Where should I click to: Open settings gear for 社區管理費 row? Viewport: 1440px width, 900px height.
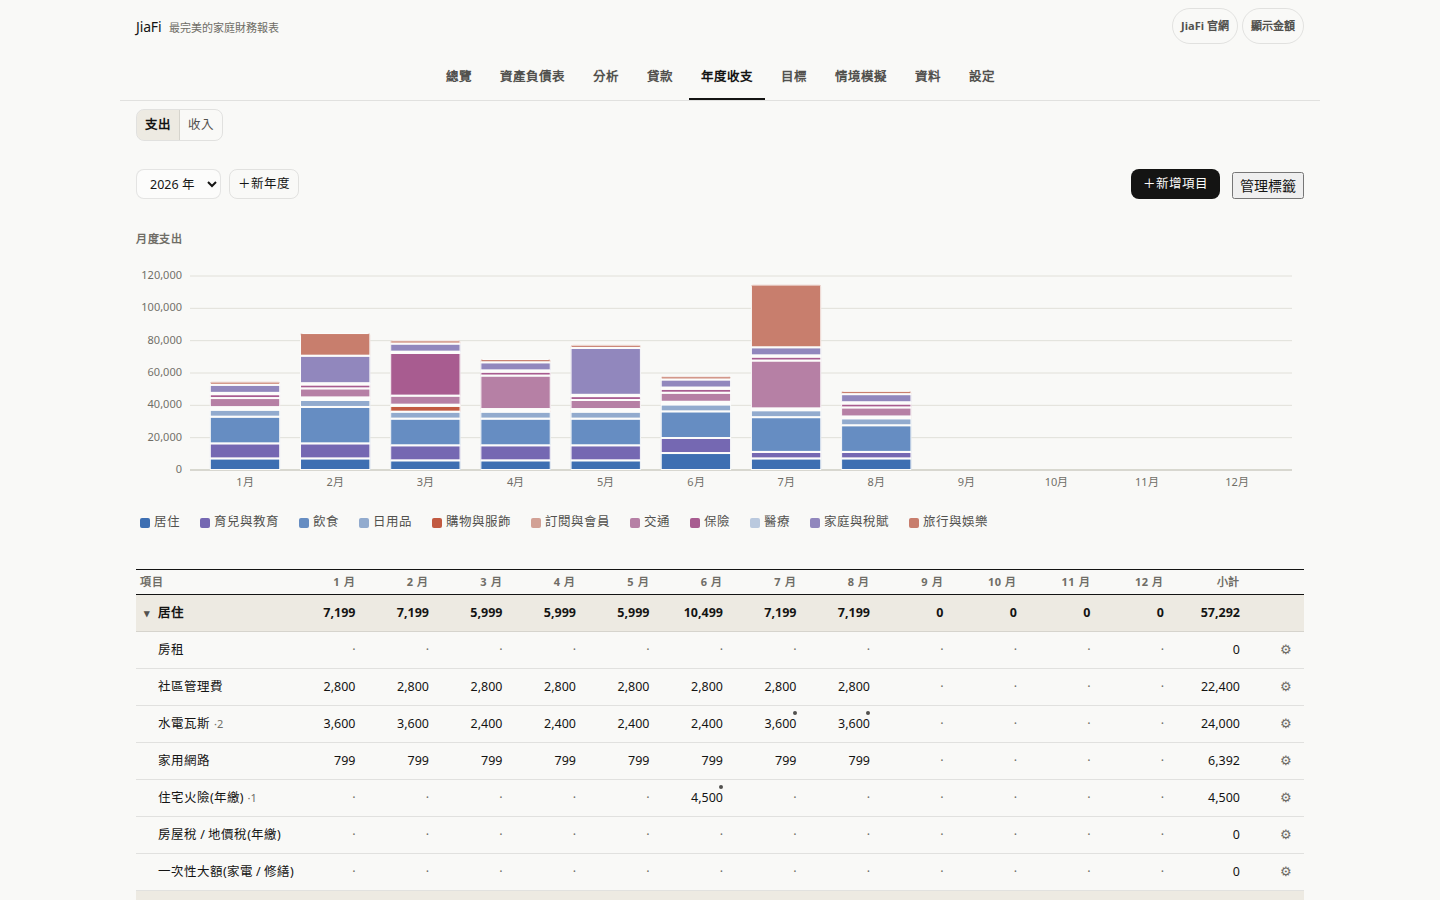click(x=1286, y=687)
